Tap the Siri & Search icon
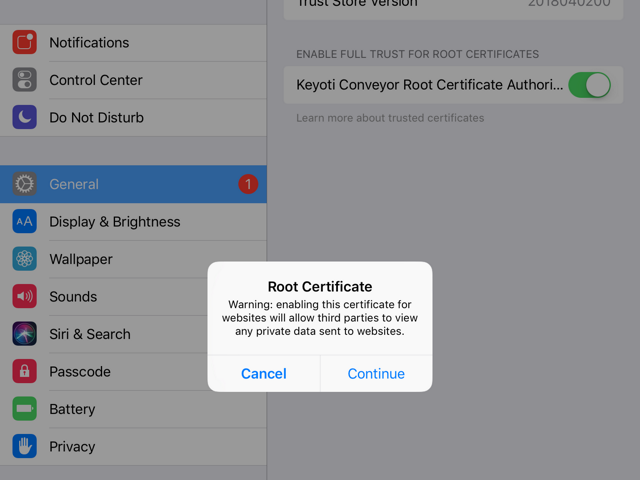 coord(24,334)
